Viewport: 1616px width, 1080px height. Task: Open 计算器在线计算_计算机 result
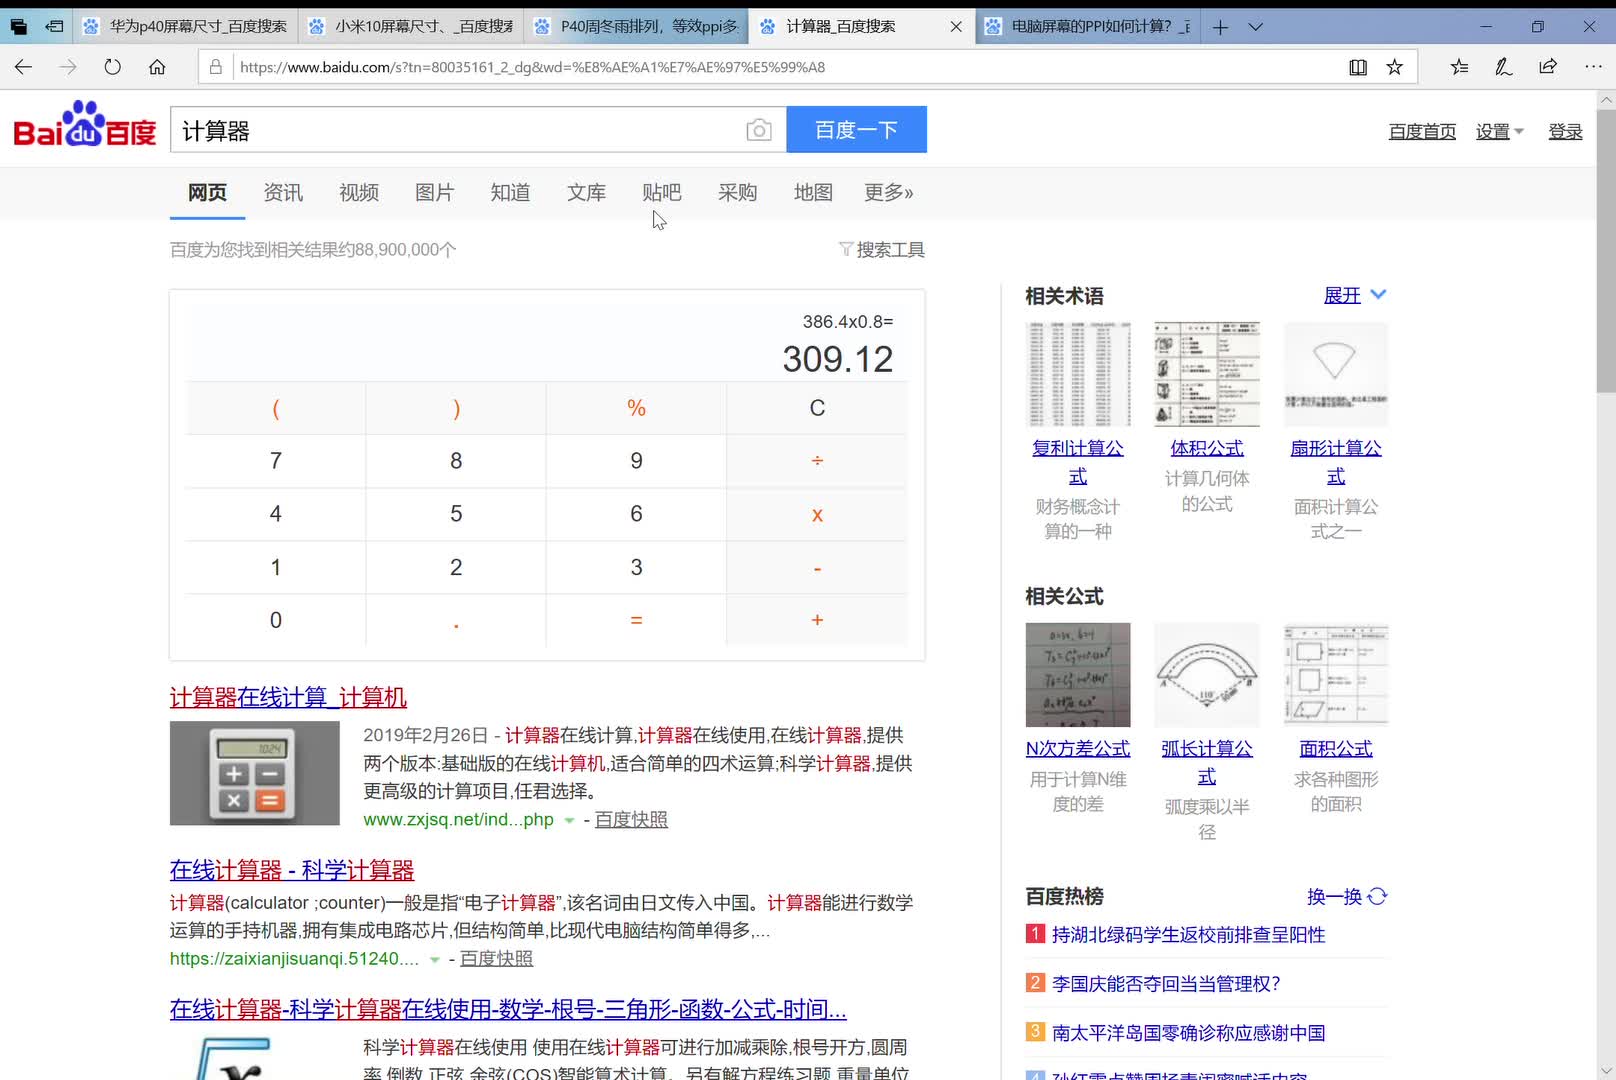pyautogui.click(x=288, y=697)
